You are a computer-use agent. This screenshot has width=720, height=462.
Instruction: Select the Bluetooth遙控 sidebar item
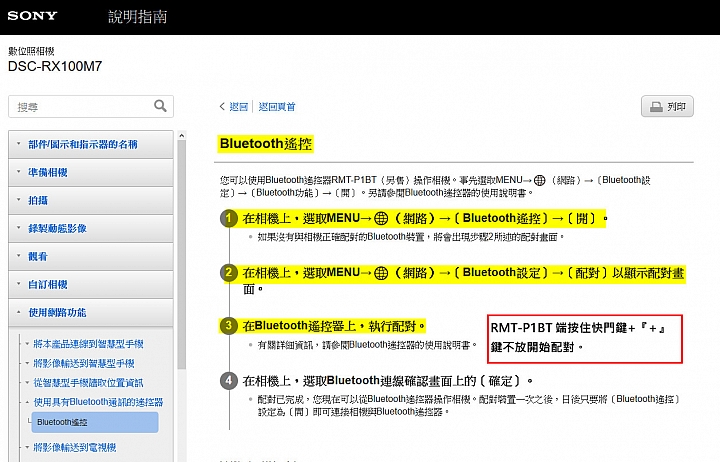click(95, 422)
